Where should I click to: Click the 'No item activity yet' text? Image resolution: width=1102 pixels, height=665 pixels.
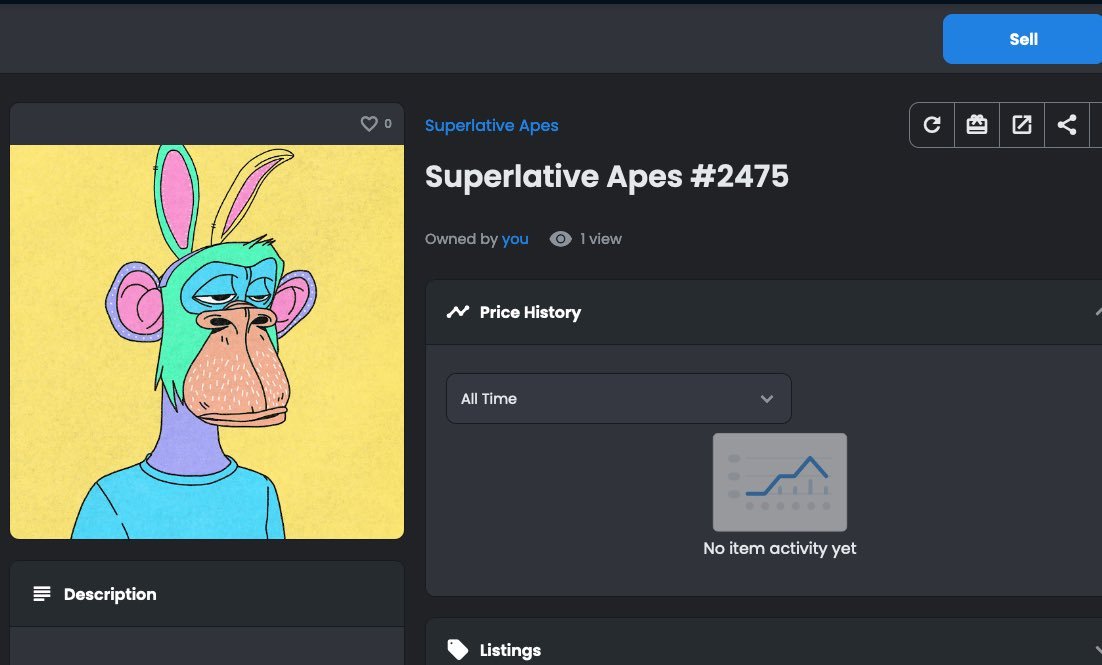point(779,548)
